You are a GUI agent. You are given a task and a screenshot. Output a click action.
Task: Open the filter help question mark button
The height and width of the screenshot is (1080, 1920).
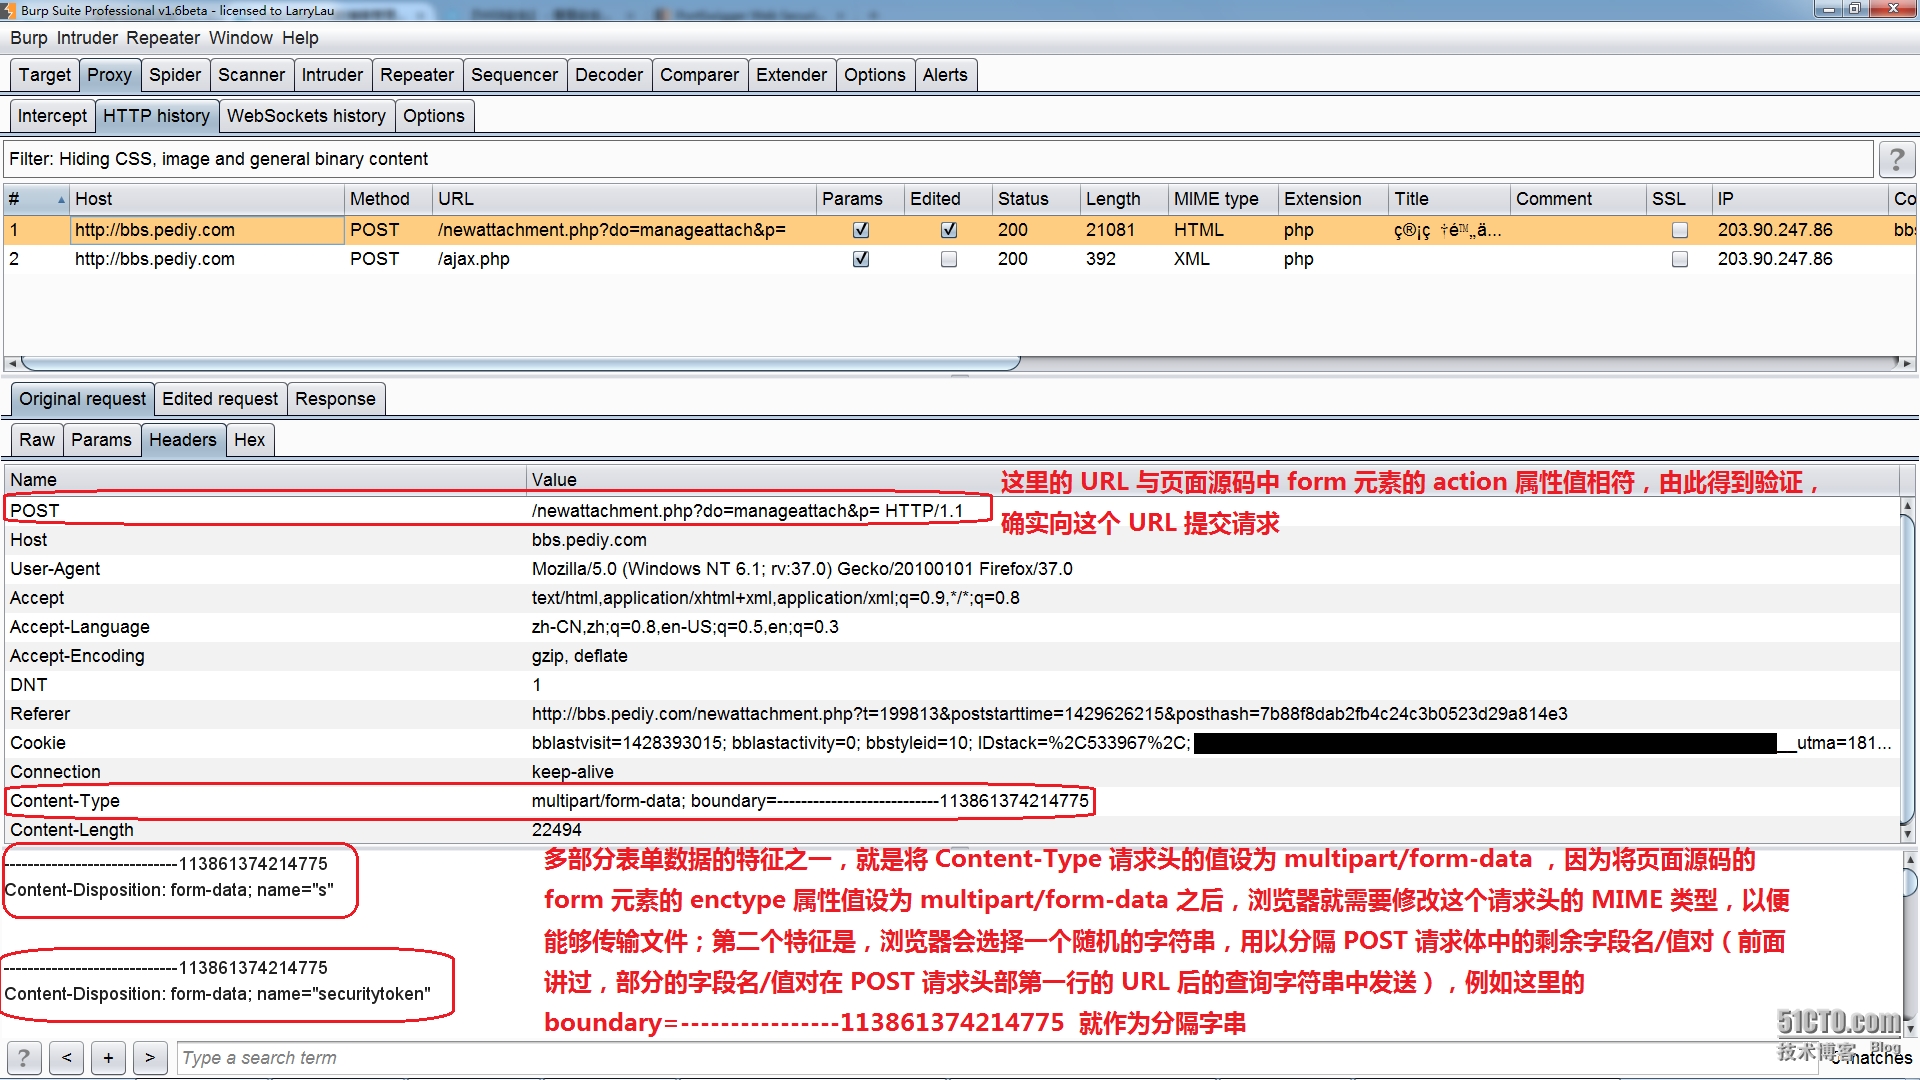click(x=1896, y=159)
